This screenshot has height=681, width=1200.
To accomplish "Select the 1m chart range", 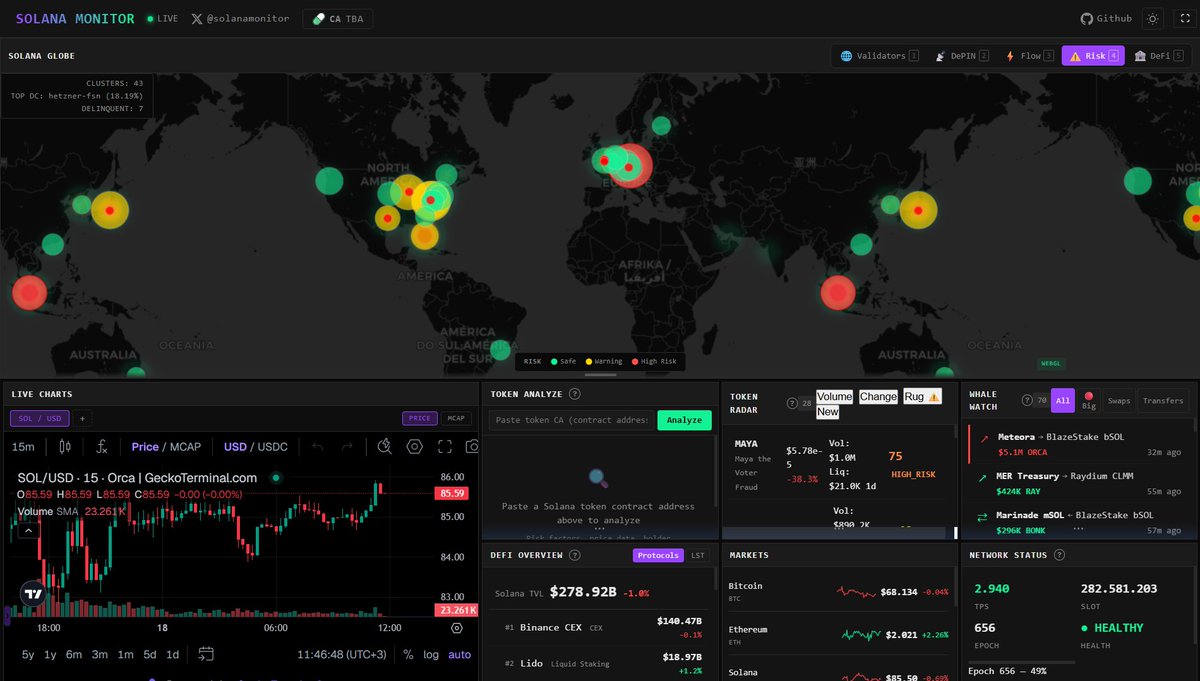I will pyautogui.click(x=126, y=655).
